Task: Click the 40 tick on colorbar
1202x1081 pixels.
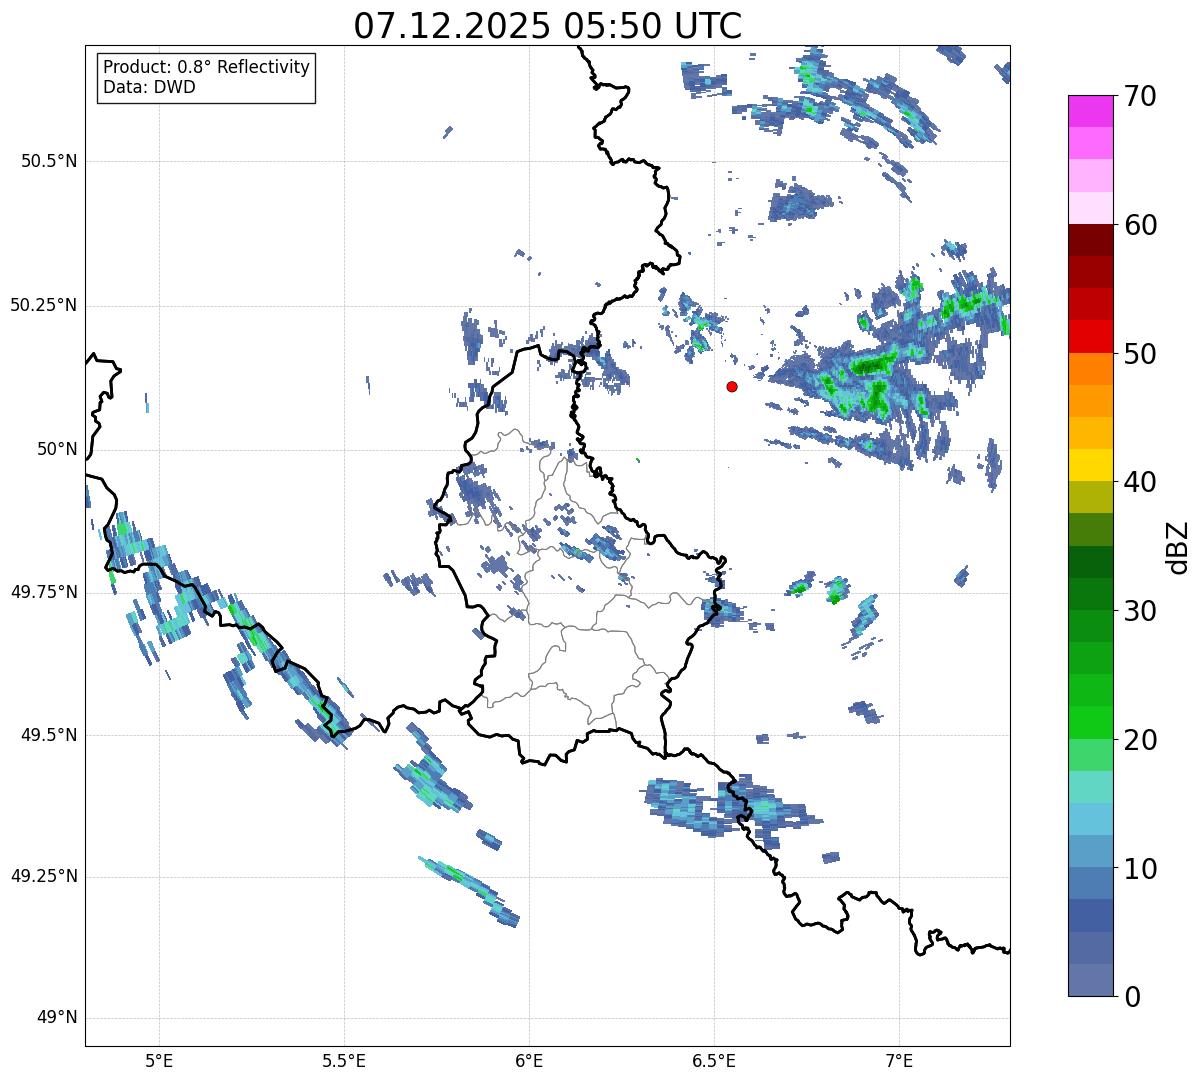Action: pos(1140,482)
